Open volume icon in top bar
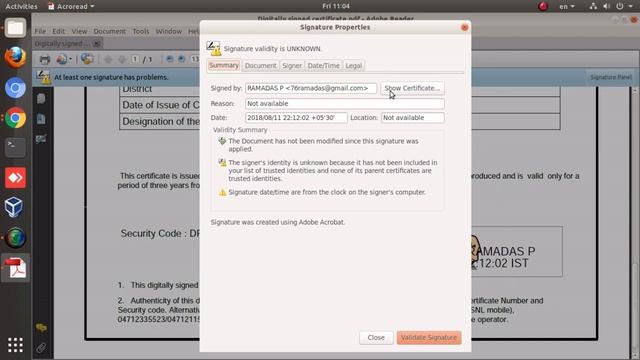Viewport: 640px width, 360px height. [607, 6]
